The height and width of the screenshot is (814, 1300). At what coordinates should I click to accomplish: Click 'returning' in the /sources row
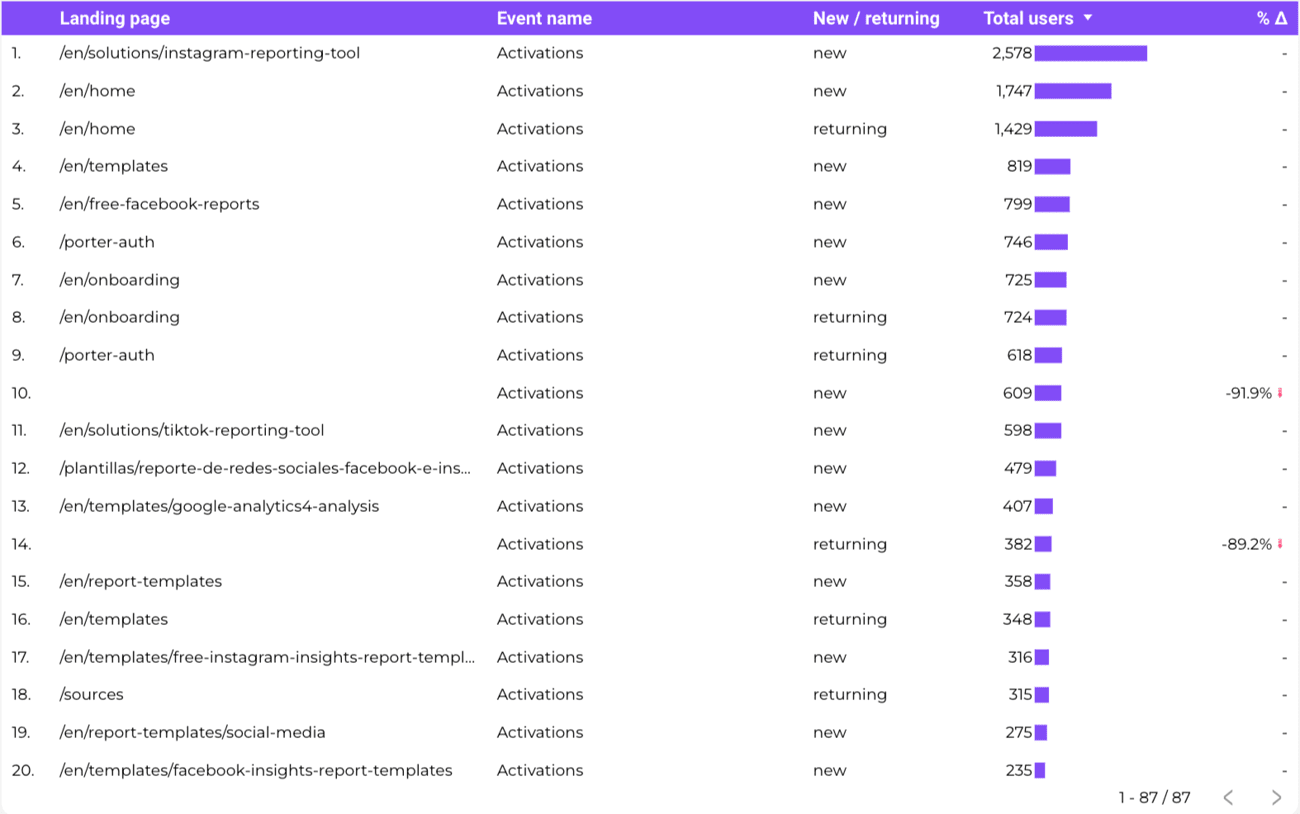850,694
